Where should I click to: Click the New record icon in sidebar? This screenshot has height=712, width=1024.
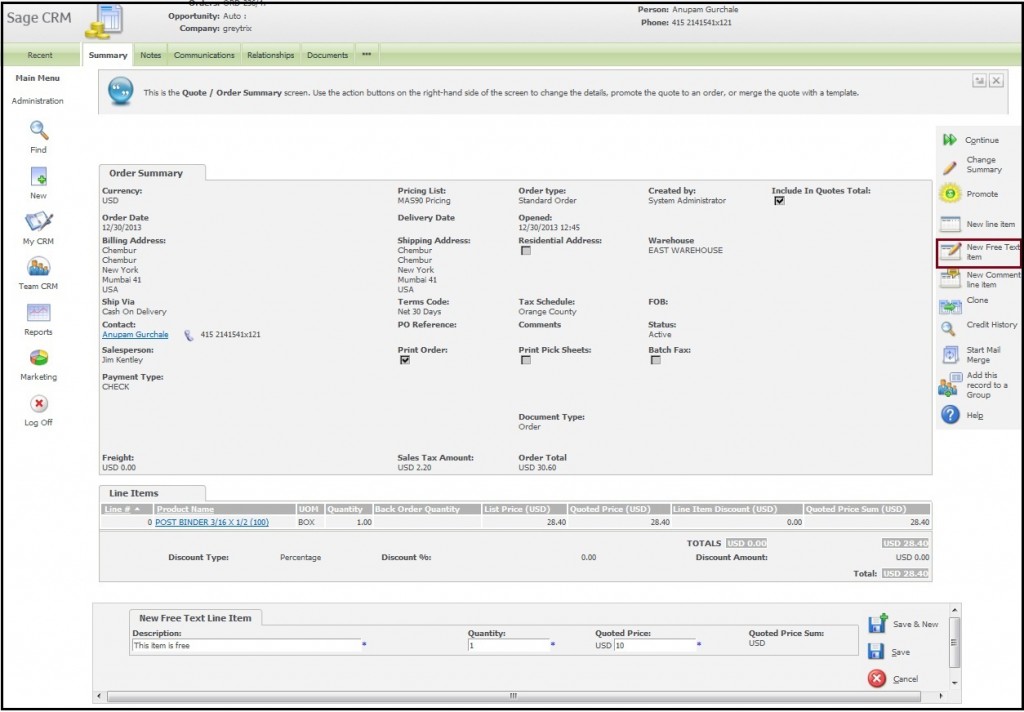click(x=39, y=176)
